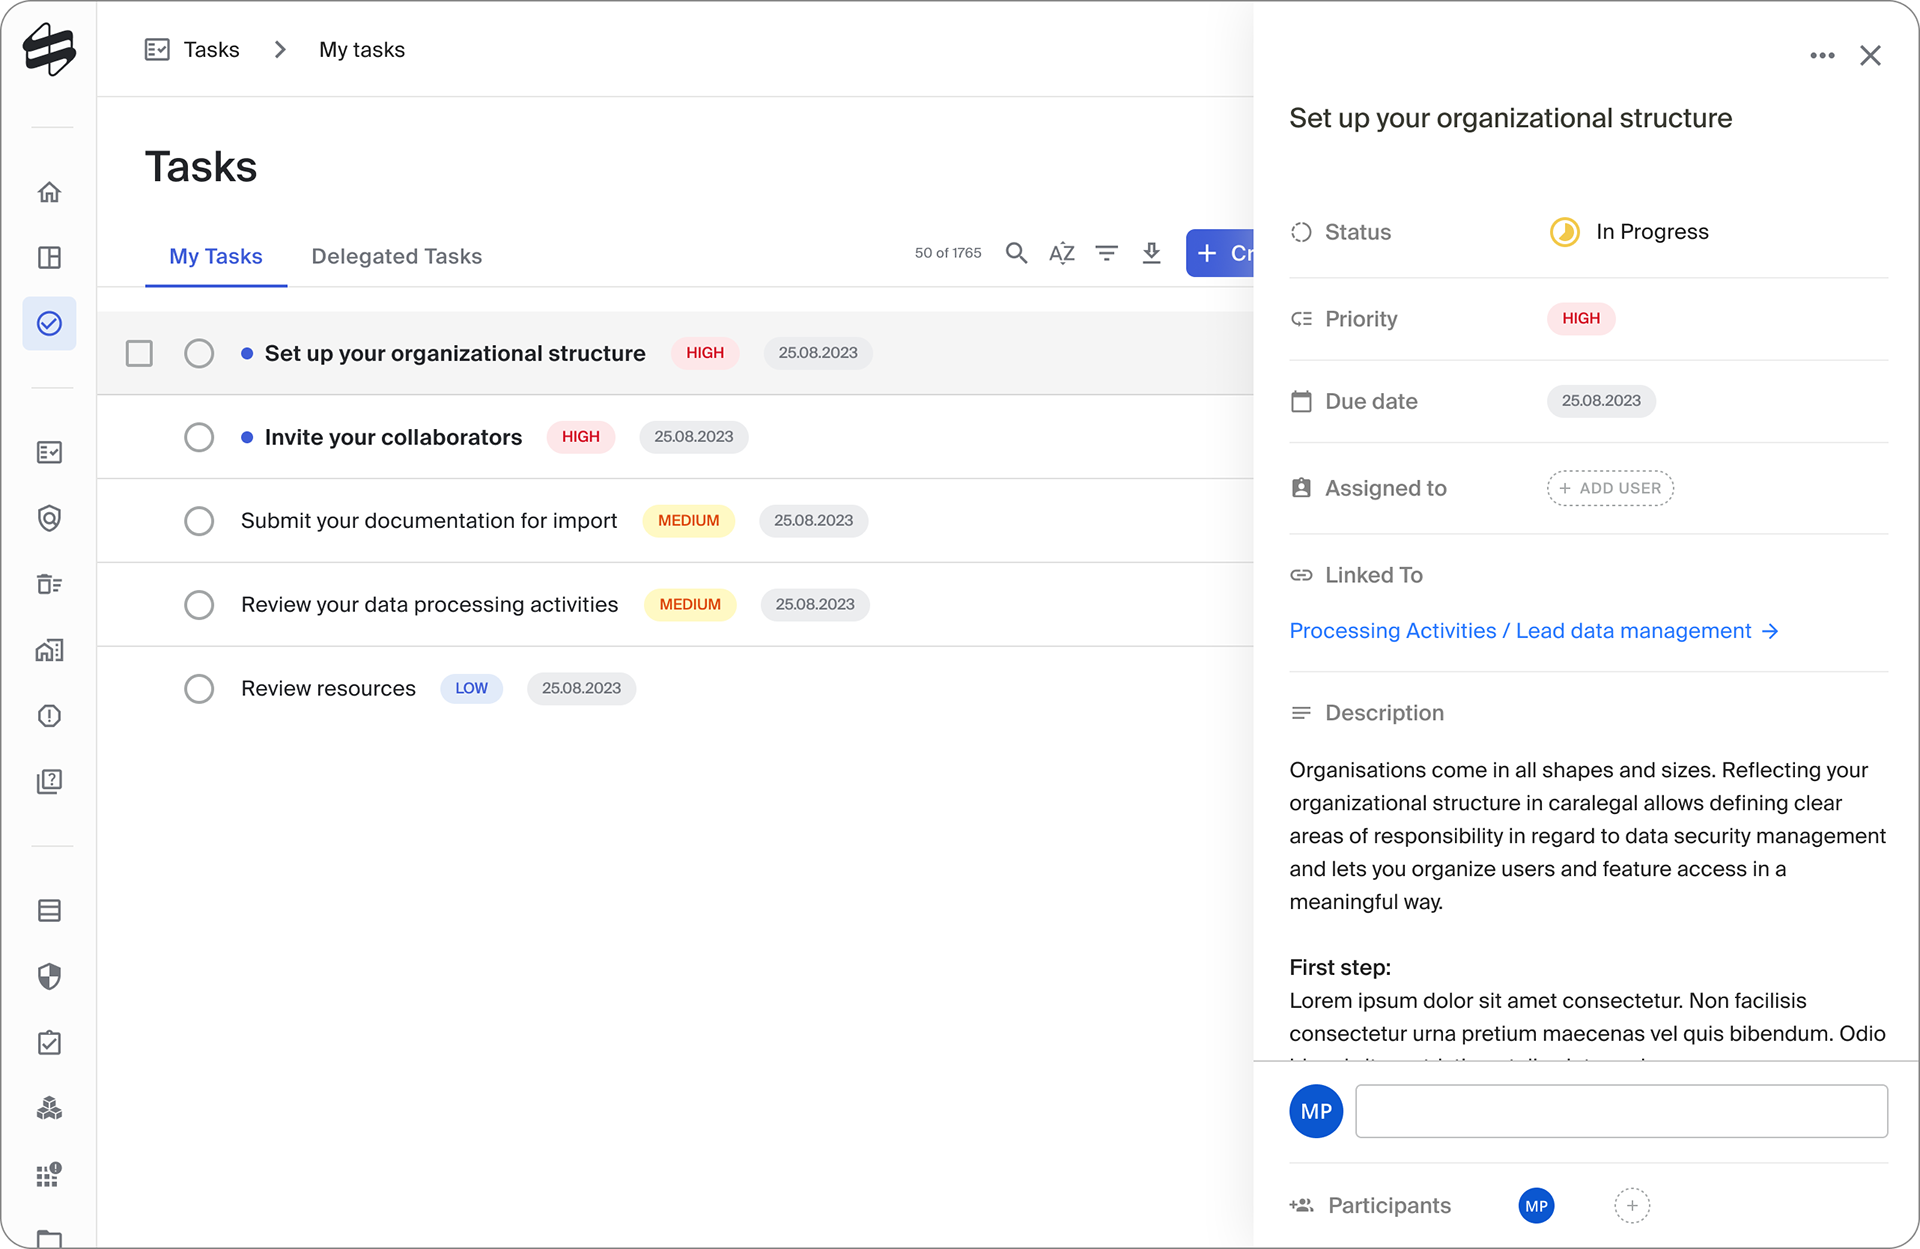Switch to the Delegated Tasks tab
This screenshot has width=1920, height=1249.
(396, 256)
